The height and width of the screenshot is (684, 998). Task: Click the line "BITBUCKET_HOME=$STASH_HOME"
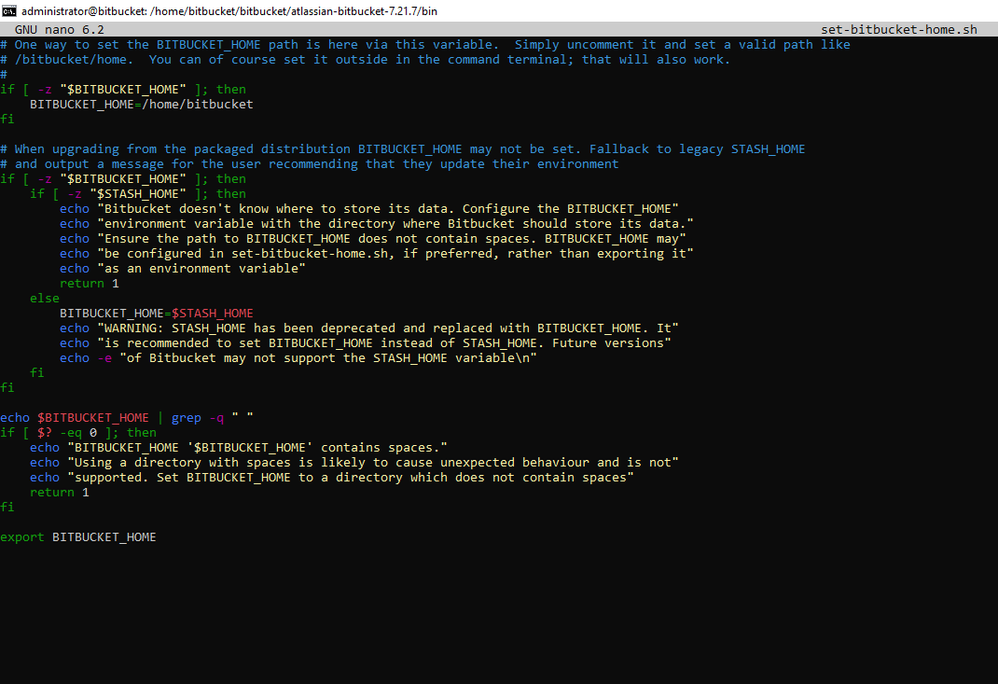[x=157, y=313]
